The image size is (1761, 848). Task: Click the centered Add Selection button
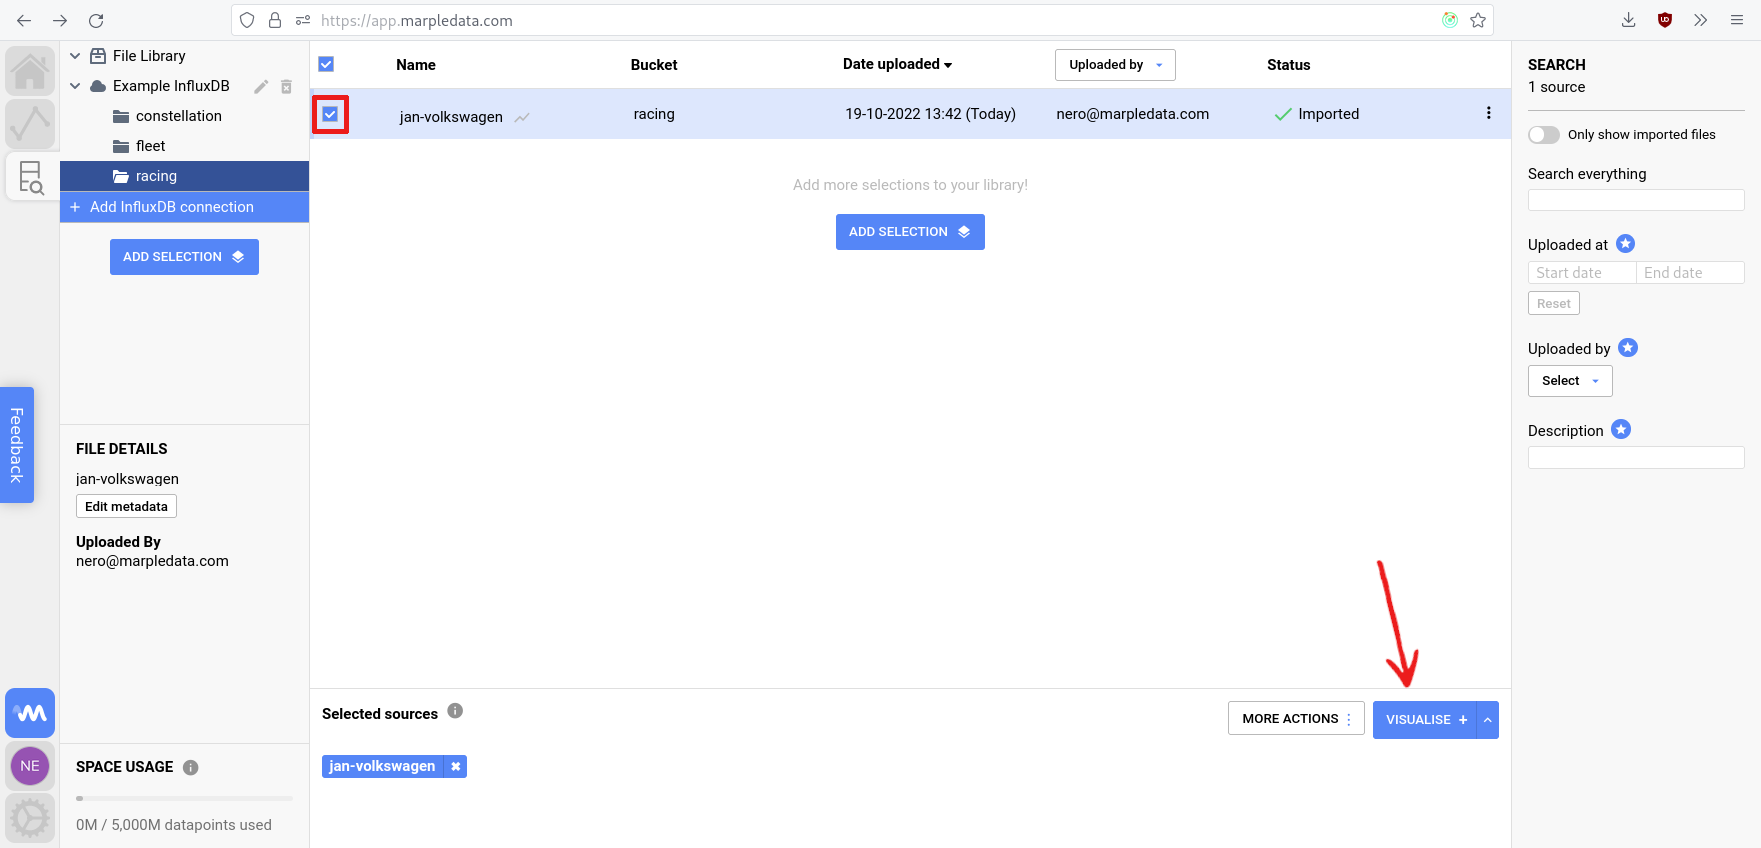coord(910,232)
